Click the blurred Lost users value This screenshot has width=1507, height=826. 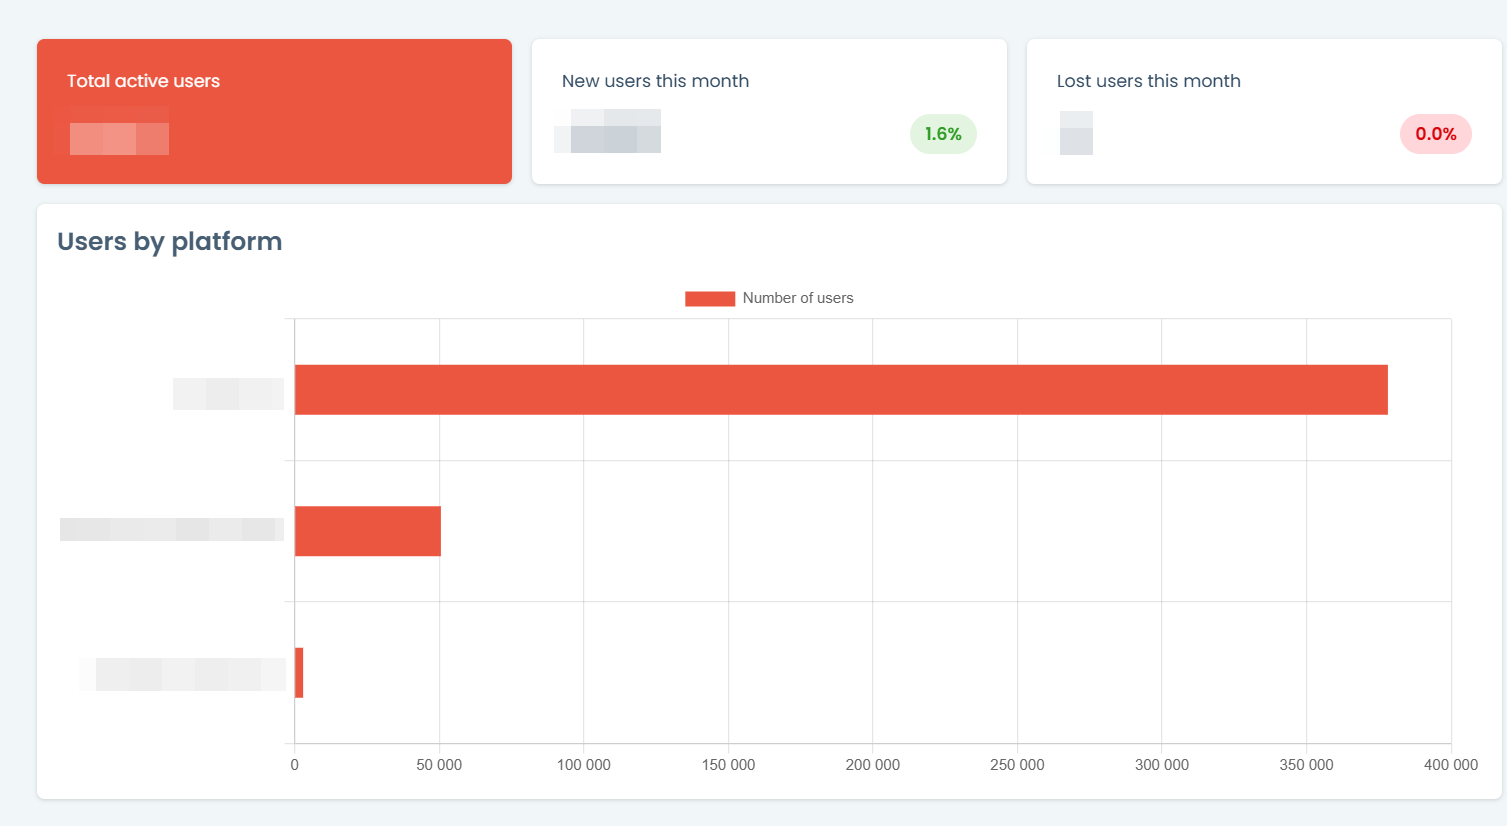pos(1076,134)
